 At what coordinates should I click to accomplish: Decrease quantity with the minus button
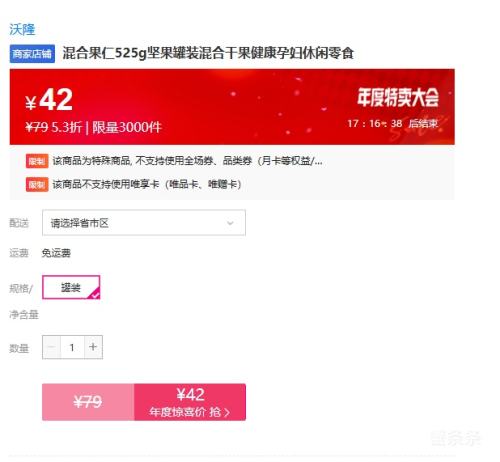(x=51, y=347)
